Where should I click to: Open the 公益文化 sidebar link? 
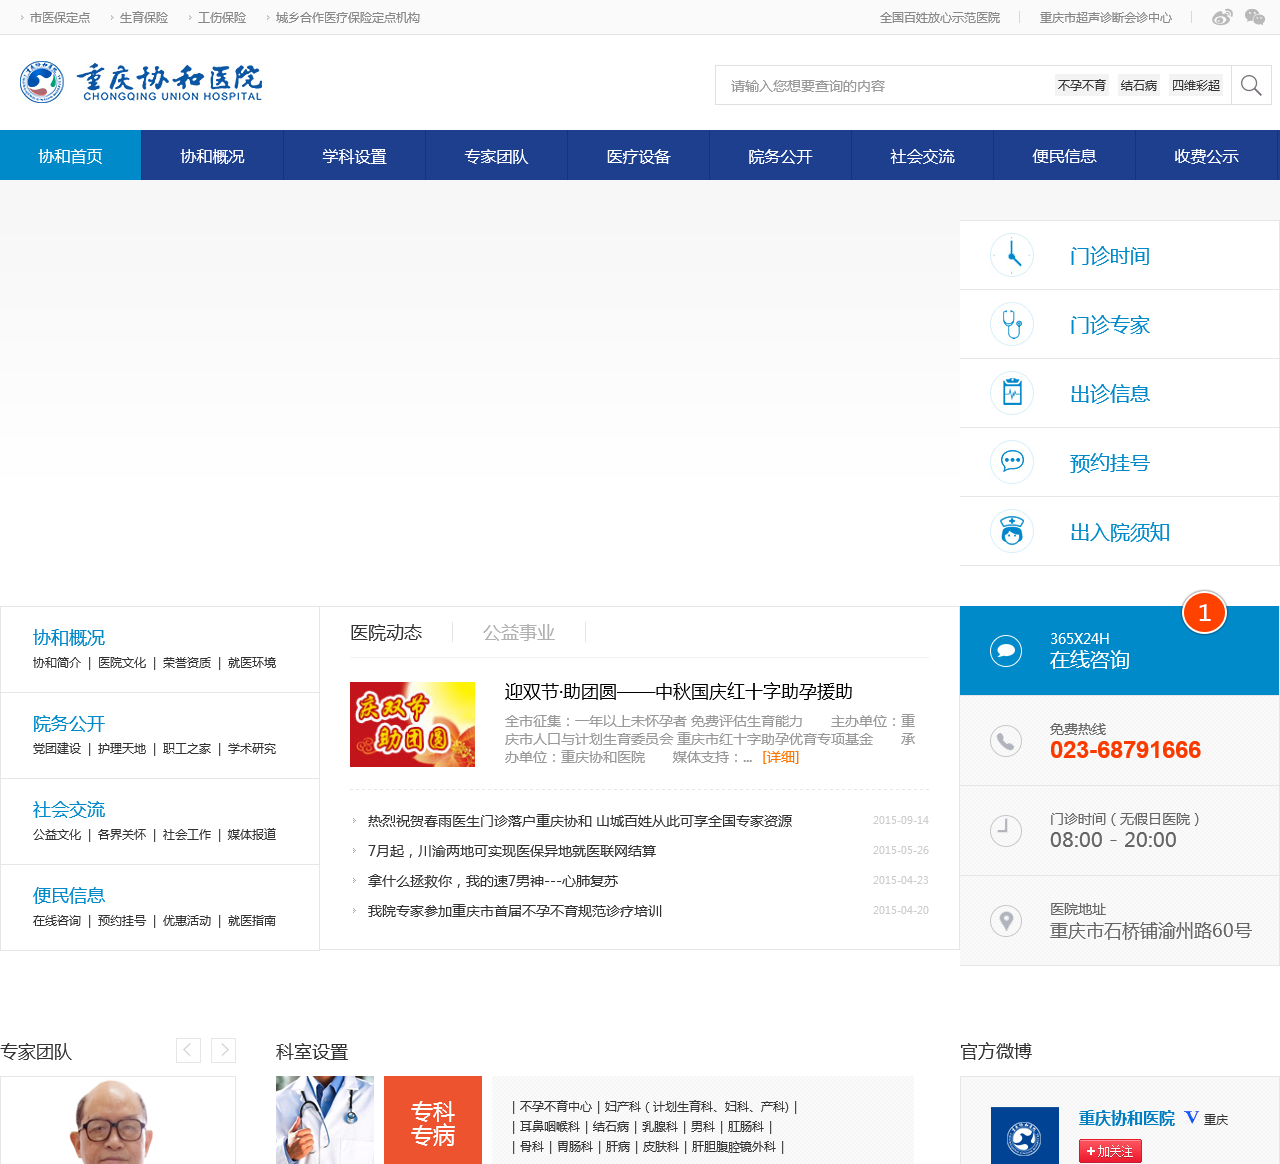click(57, 835)
